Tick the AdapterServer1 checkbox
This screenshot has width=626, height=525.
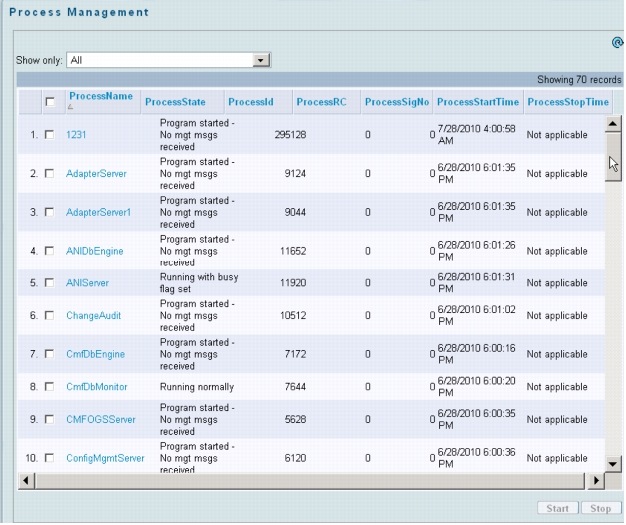(50, 212)
